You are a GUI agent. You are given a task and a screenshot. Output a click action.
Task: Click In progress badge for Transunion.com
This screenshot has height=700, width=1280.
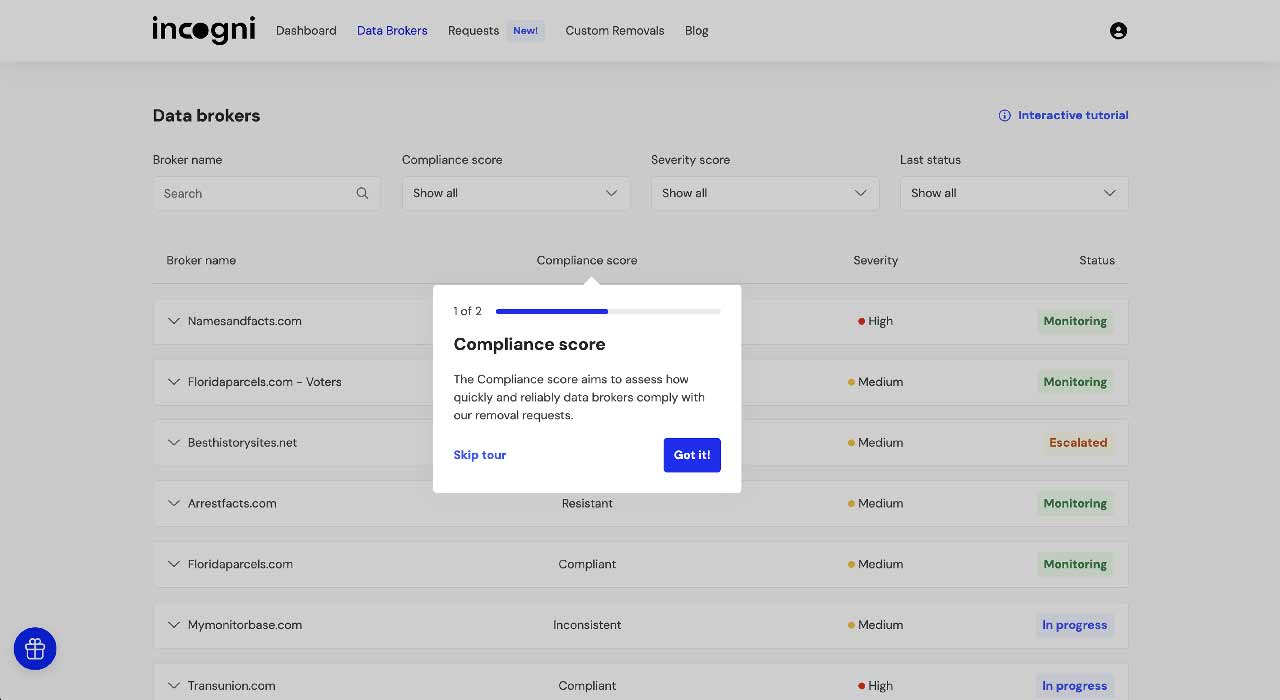1075,686
